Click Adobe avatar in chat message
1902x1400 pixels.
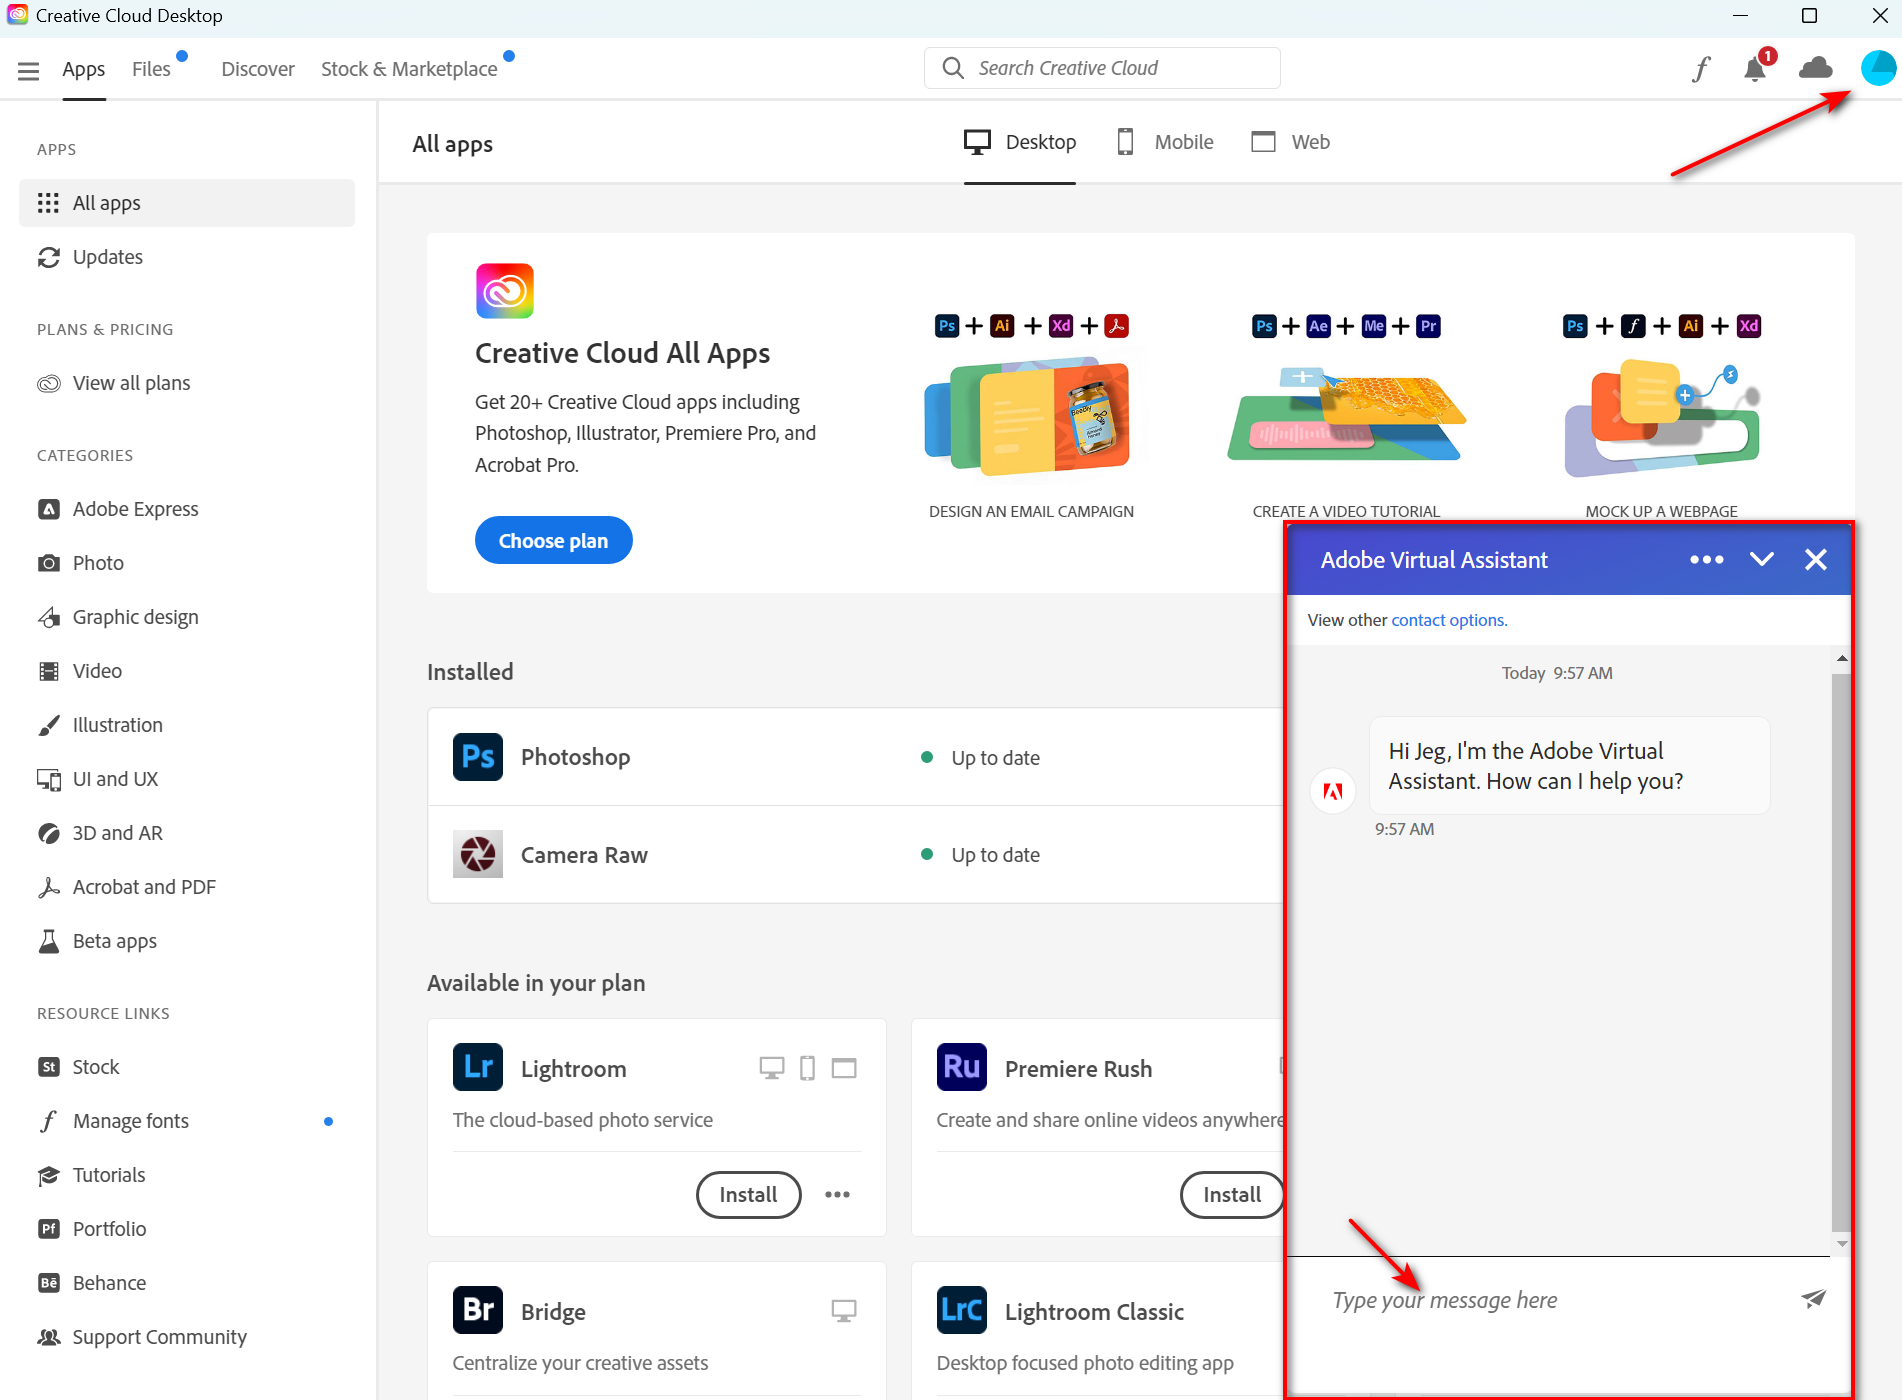[x=1332, y=790]
